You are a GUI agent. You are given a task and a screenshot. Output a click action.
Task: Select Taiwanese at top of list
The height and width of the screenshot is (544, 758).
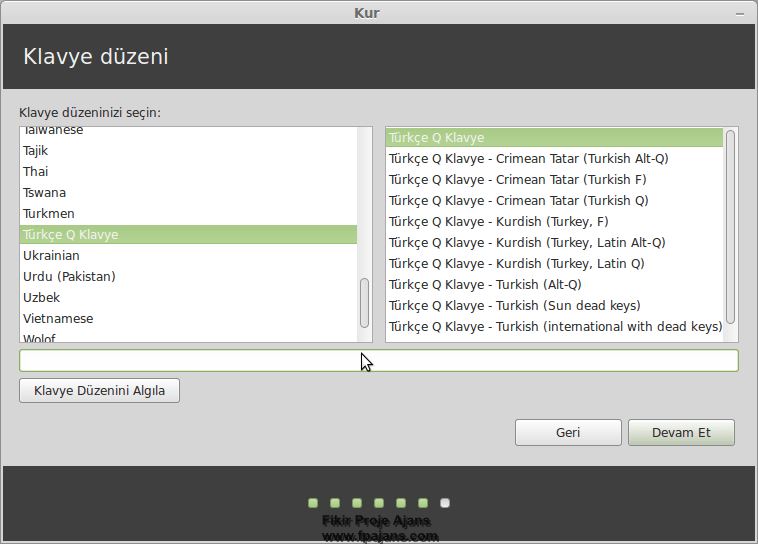(x=189, y=132)
